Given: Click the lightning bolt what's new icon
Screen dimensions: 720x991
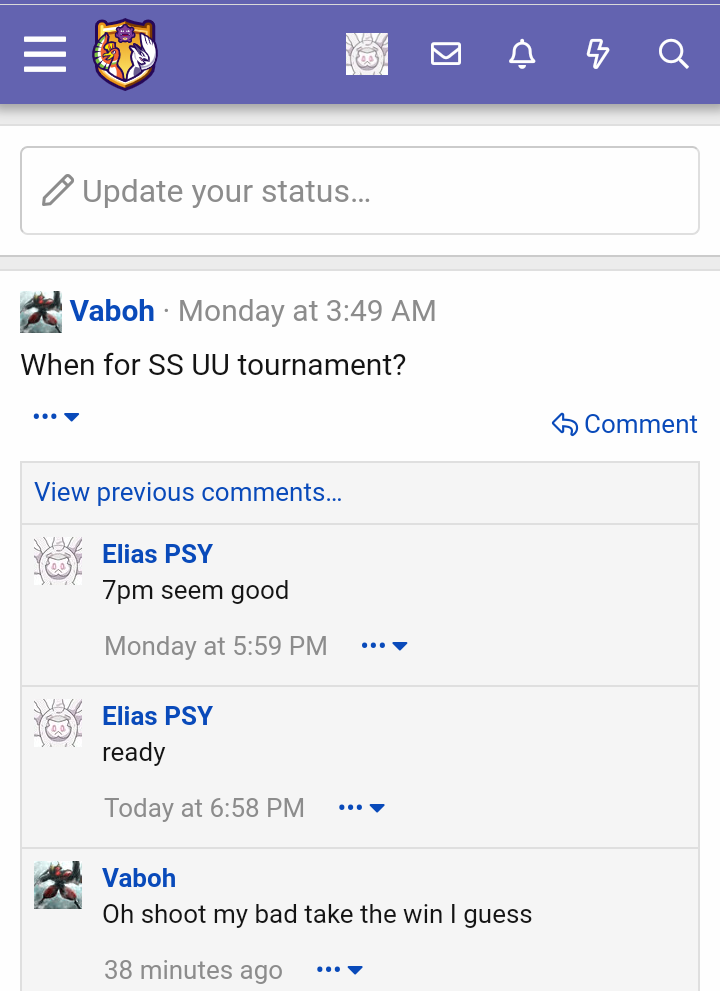Looking at the screenshot, I should click(597, 54).
